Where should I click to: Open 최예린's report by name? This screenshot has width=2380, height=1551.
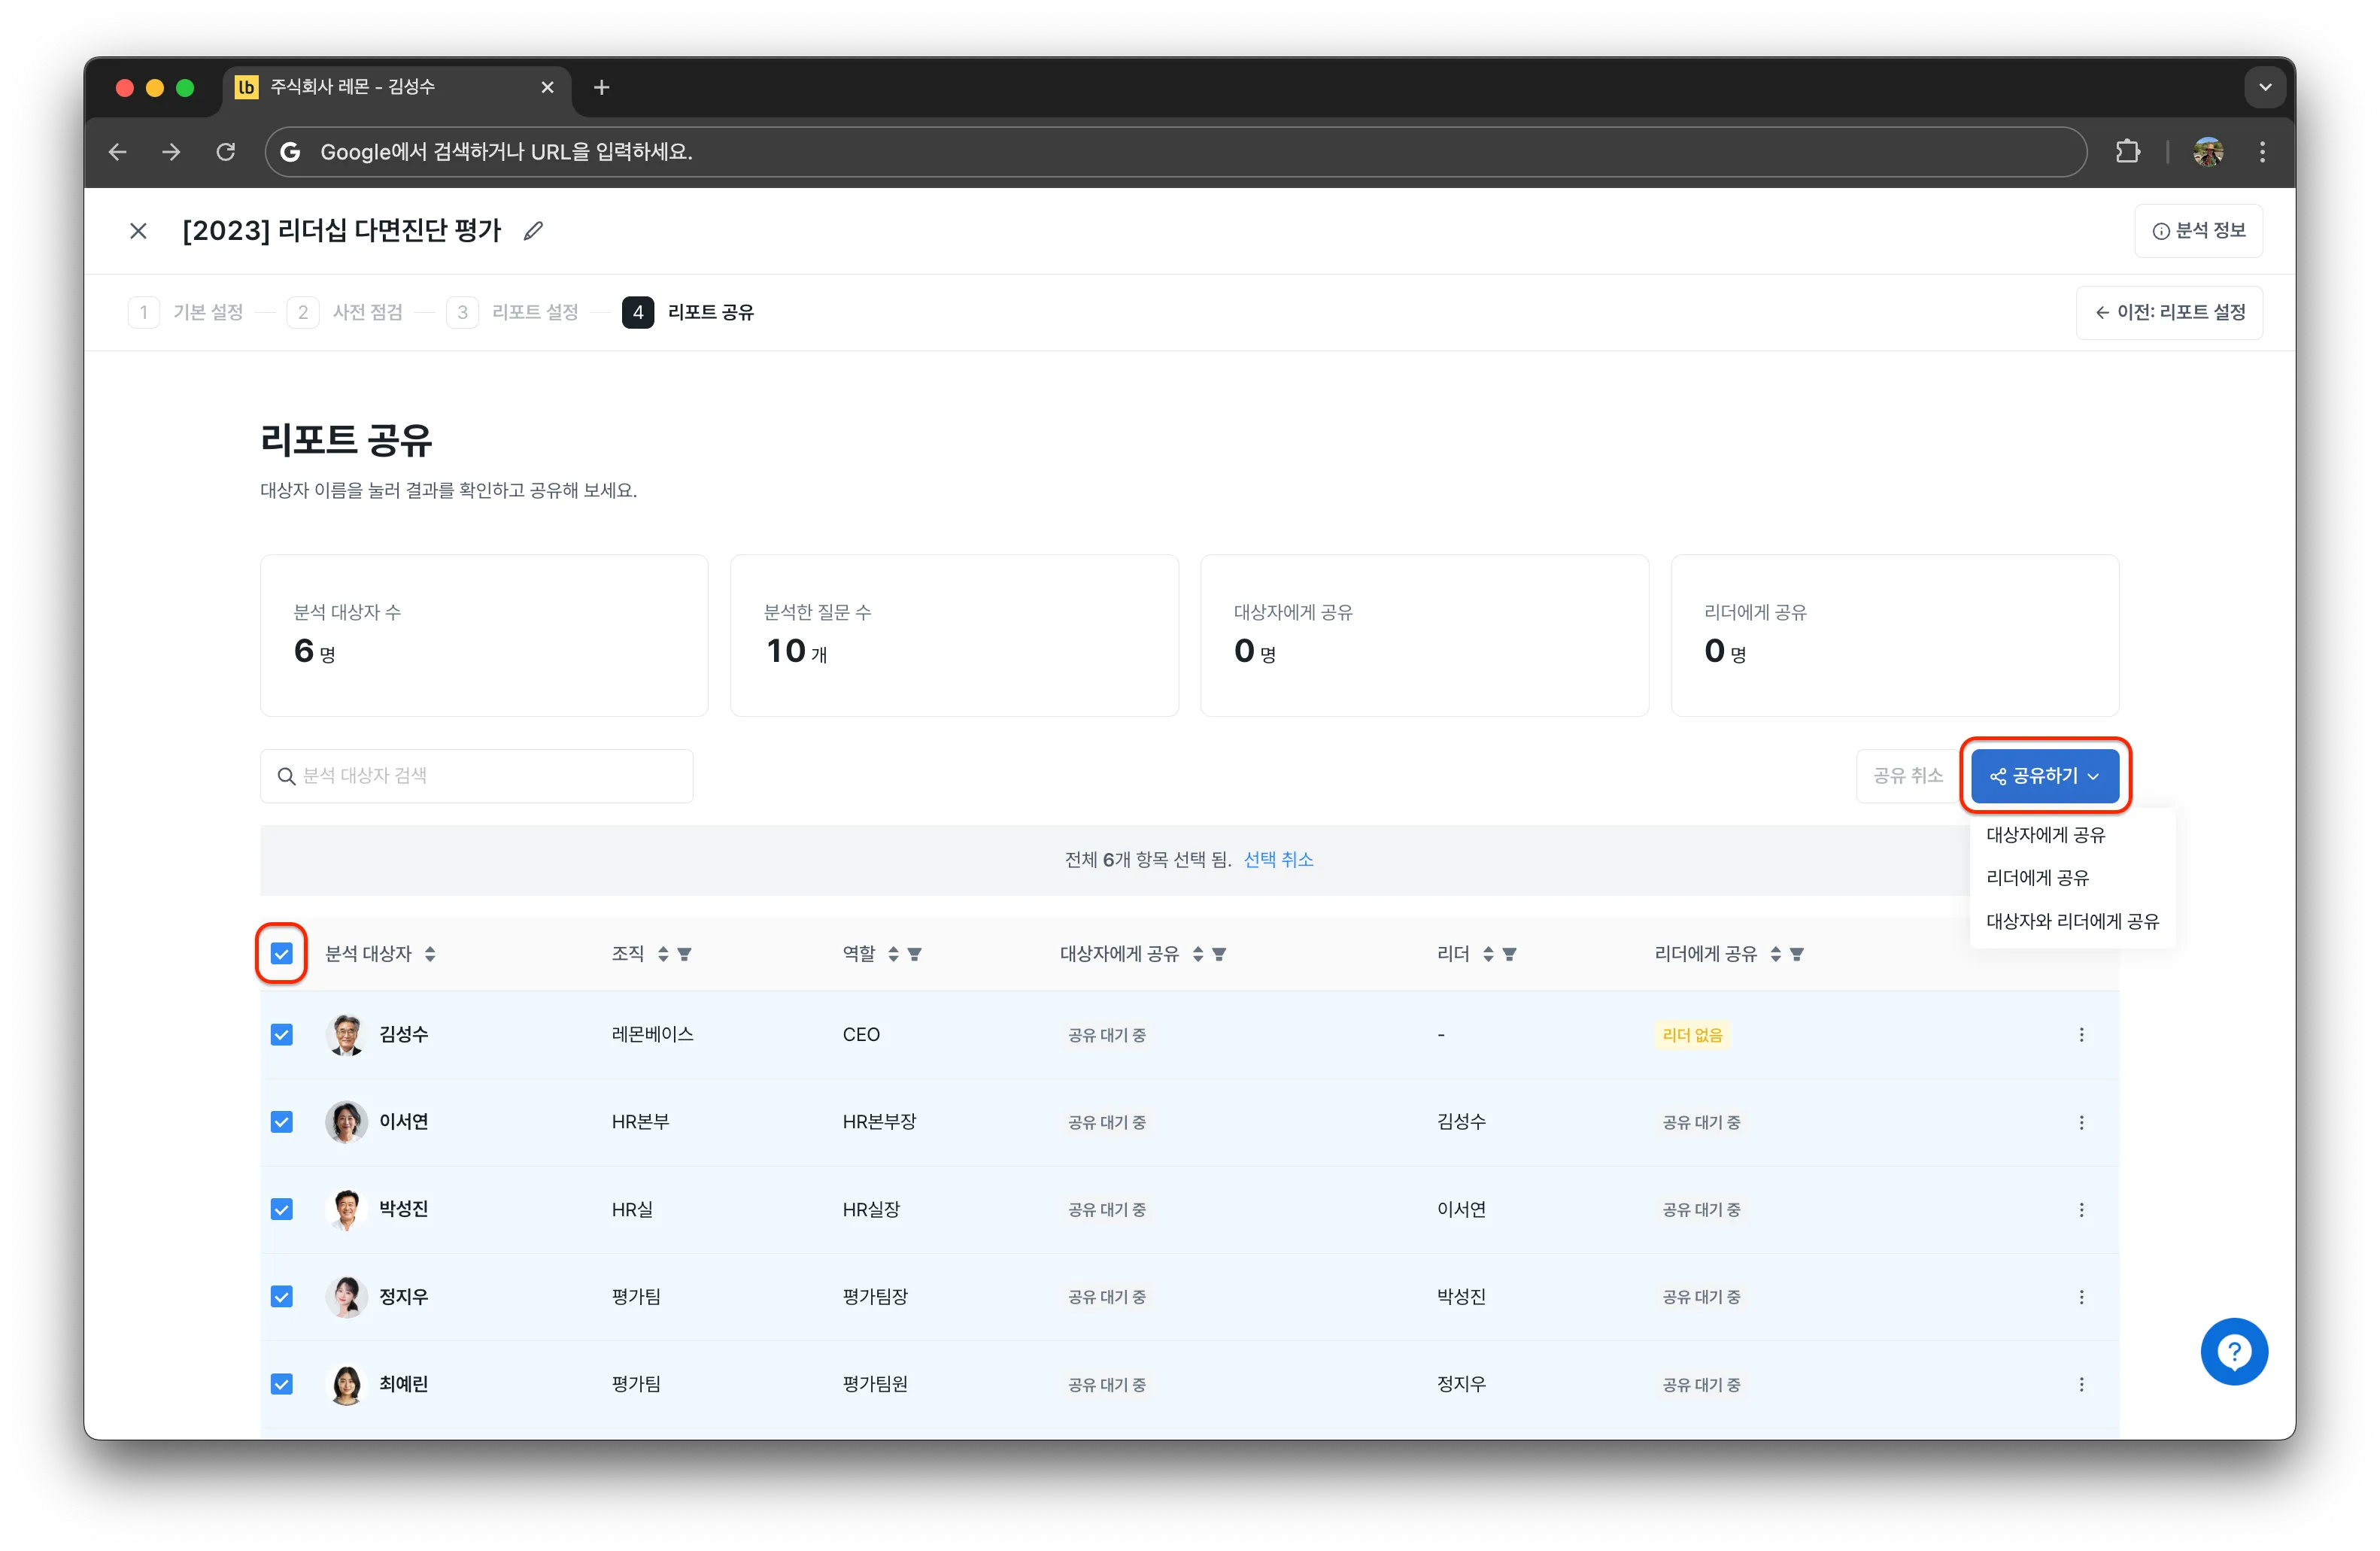[x=403, y=1384]
